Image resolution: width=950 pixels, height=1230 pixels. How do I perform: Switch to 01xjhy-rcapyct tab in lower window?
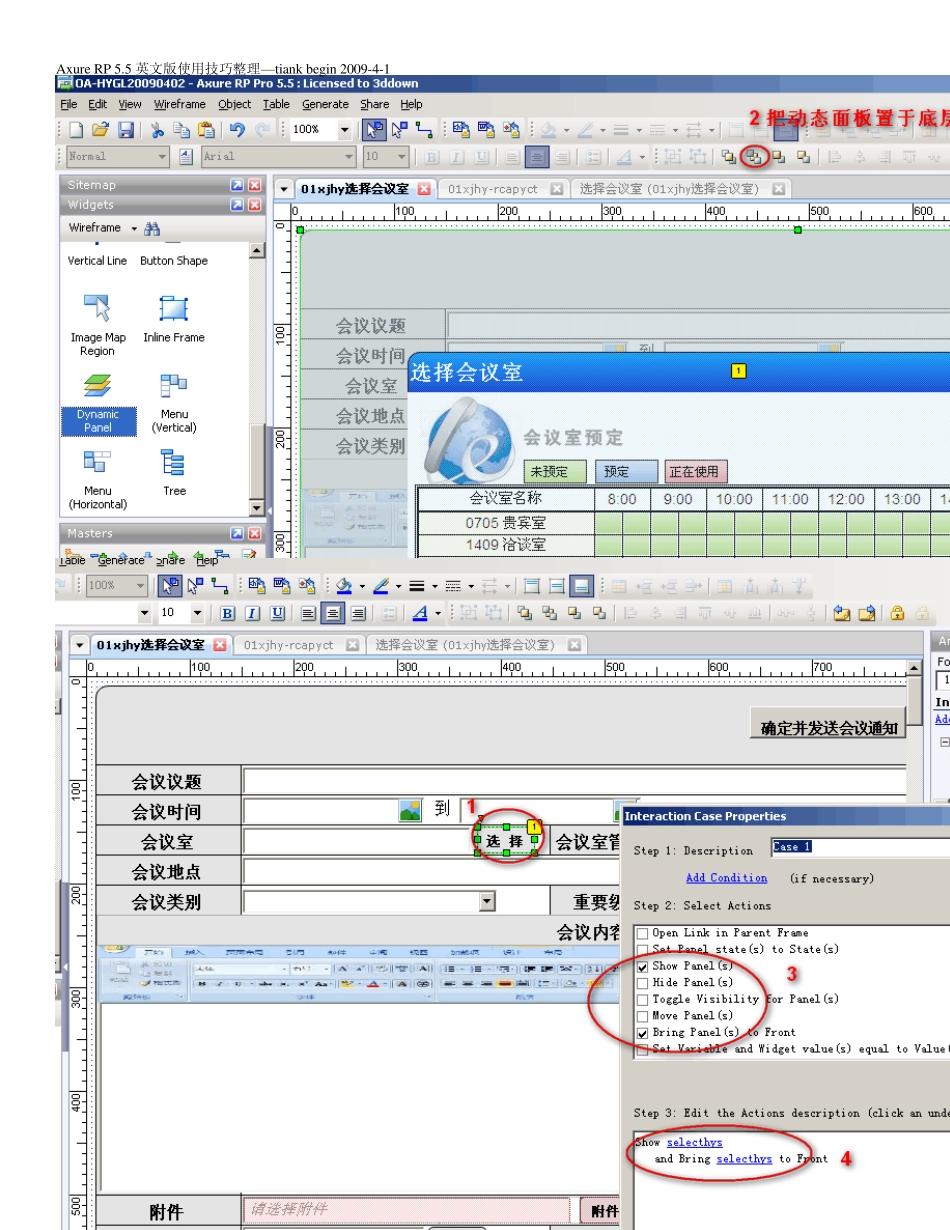coord(289,645)
